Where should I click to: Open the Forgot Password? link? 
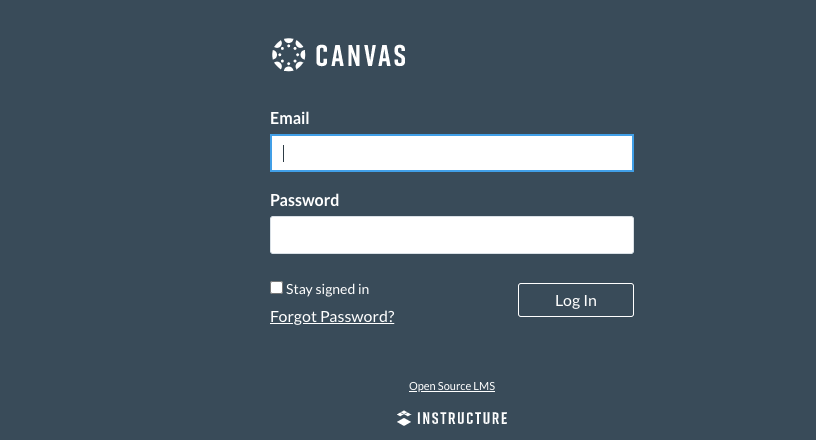pos(332,316)
